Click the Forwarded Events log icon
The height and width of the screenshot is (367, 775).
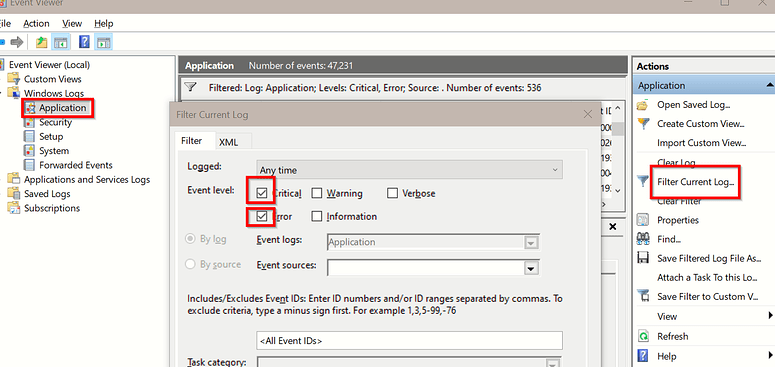(30, 165)
